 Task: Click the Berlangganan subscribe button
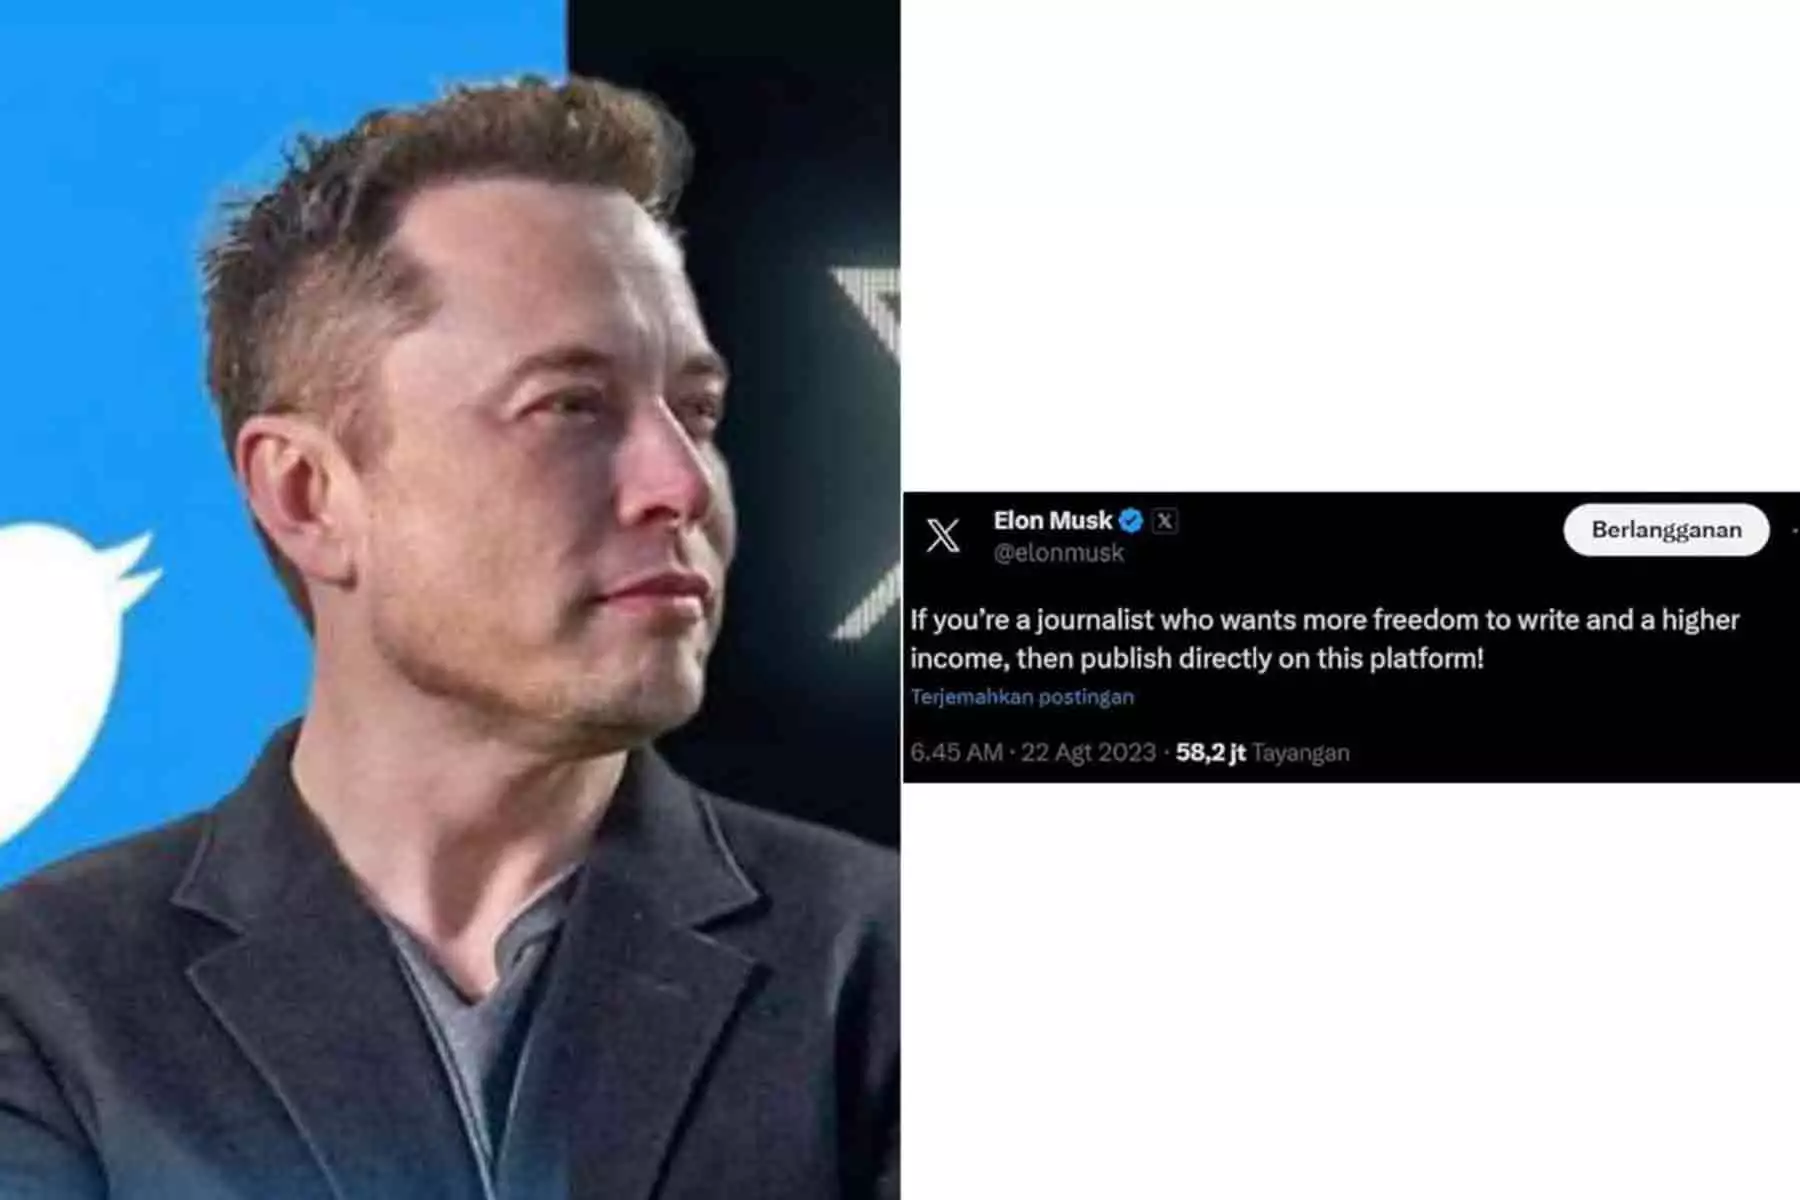(1666, 530)
